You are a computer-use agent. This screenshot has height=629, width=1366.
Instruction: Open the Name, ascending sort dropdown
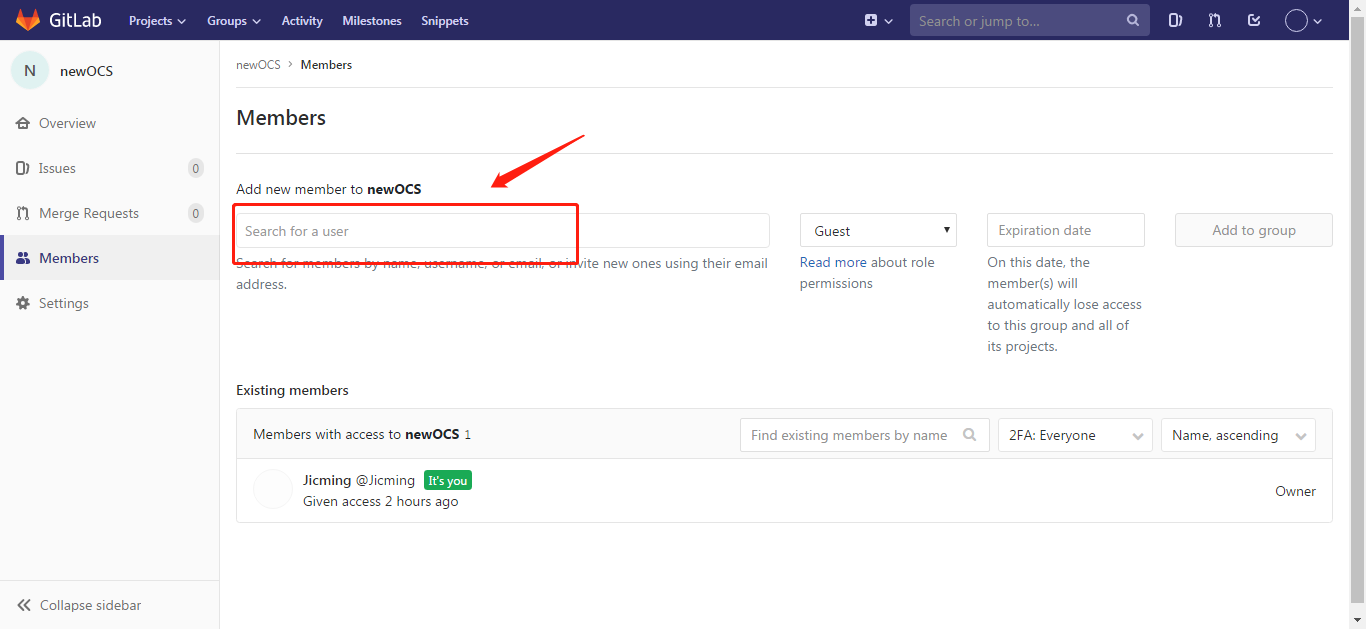pyautogui.click(x=1238, y=435)
